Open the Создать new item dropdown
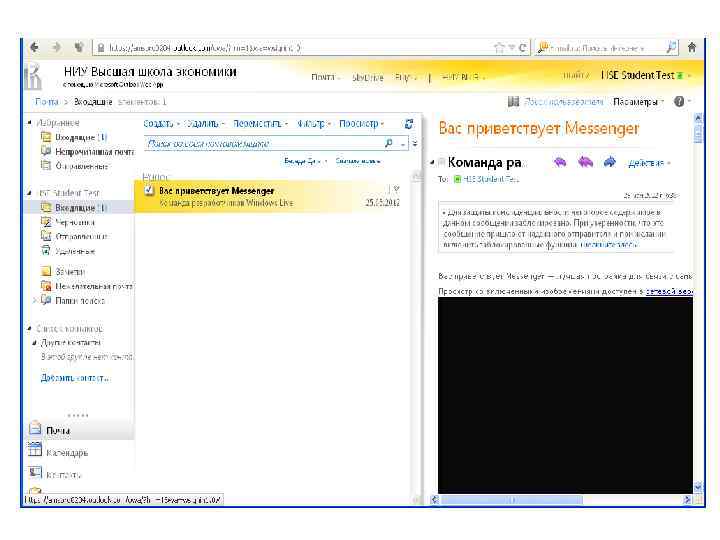The height and width of the screenshot is (540, 720). [x=162, y=124]
